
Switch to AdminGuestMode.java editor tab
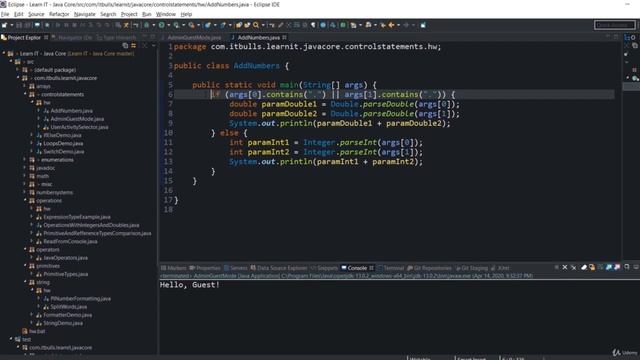[194, 38]
